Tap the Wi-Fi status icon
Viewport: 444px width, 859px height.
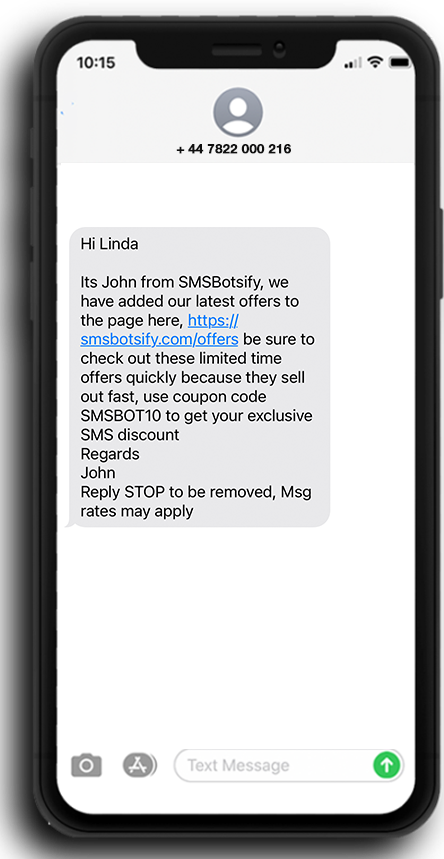(375, 63)
